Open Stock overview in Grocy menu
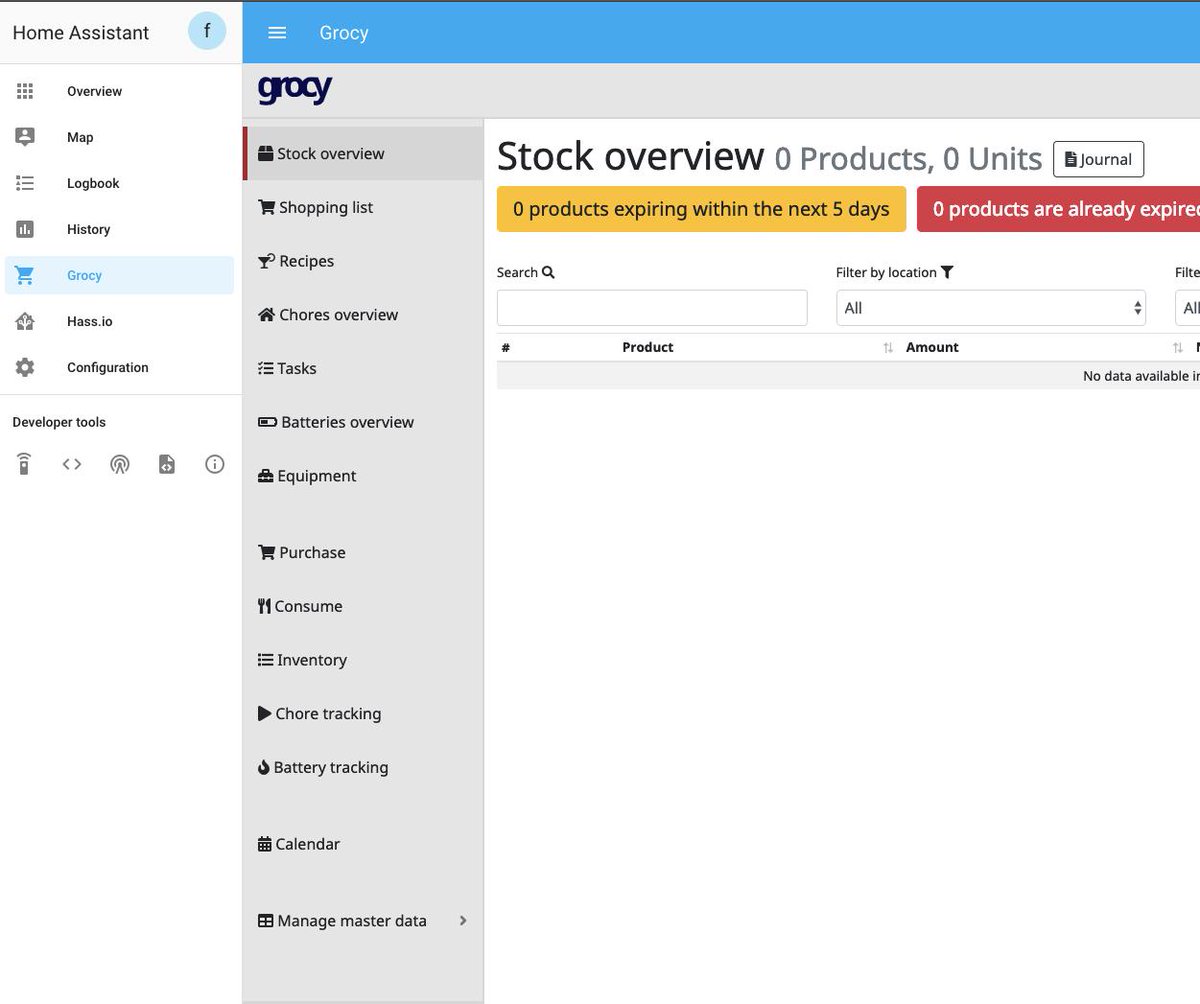Viewport: 1200px width, 1004px height. 363,154
